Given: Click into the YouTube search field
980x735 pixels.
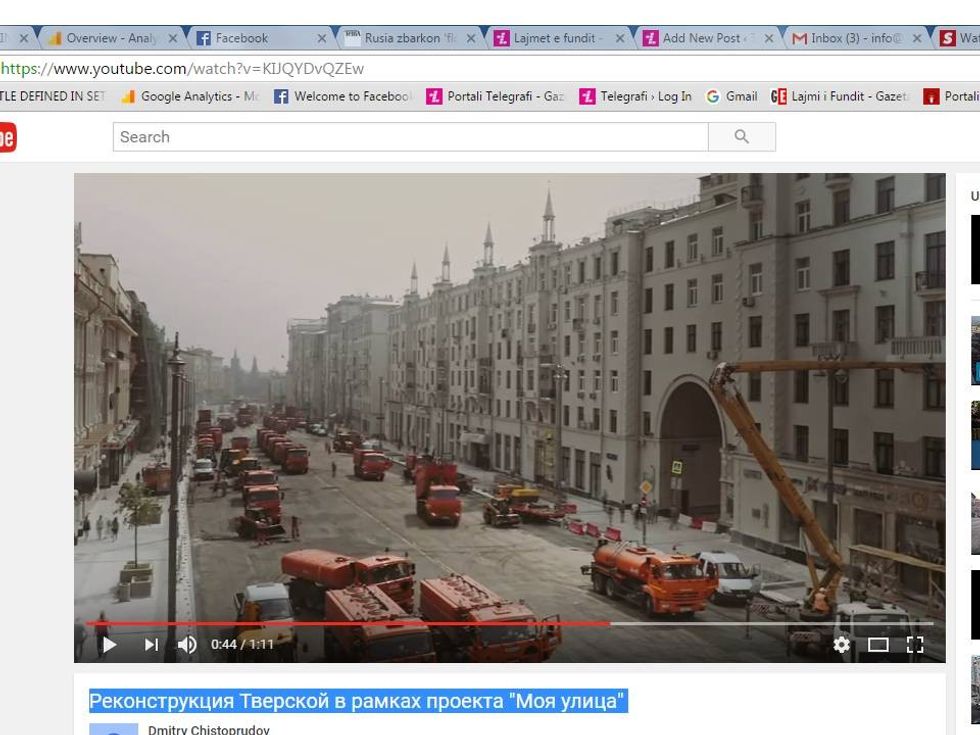Looking at the screenshot, I should (410, 137).
